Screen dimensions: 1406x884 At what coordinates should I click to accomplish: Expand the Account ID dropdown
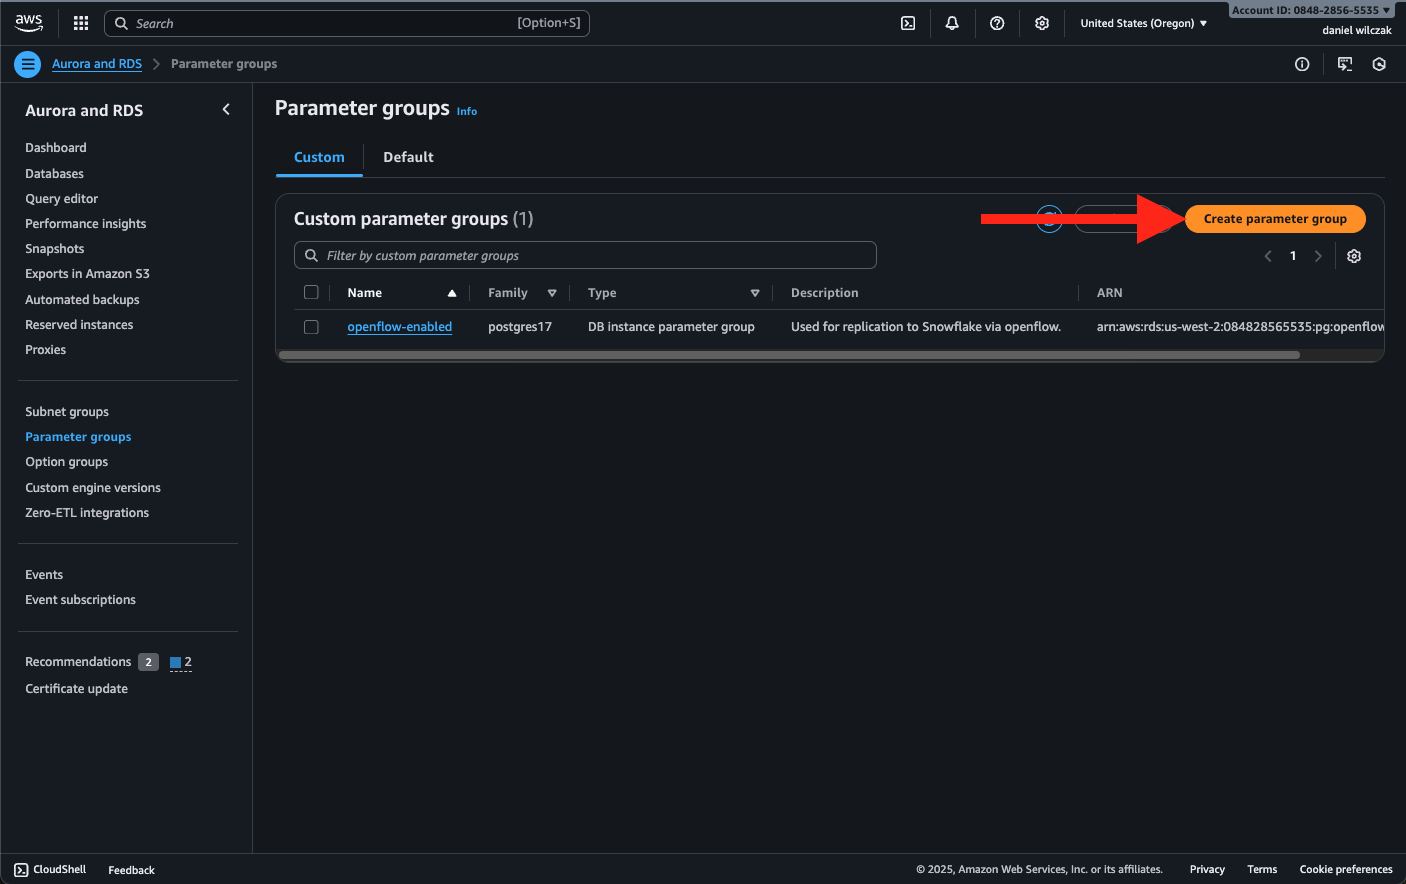[1310, 10]
